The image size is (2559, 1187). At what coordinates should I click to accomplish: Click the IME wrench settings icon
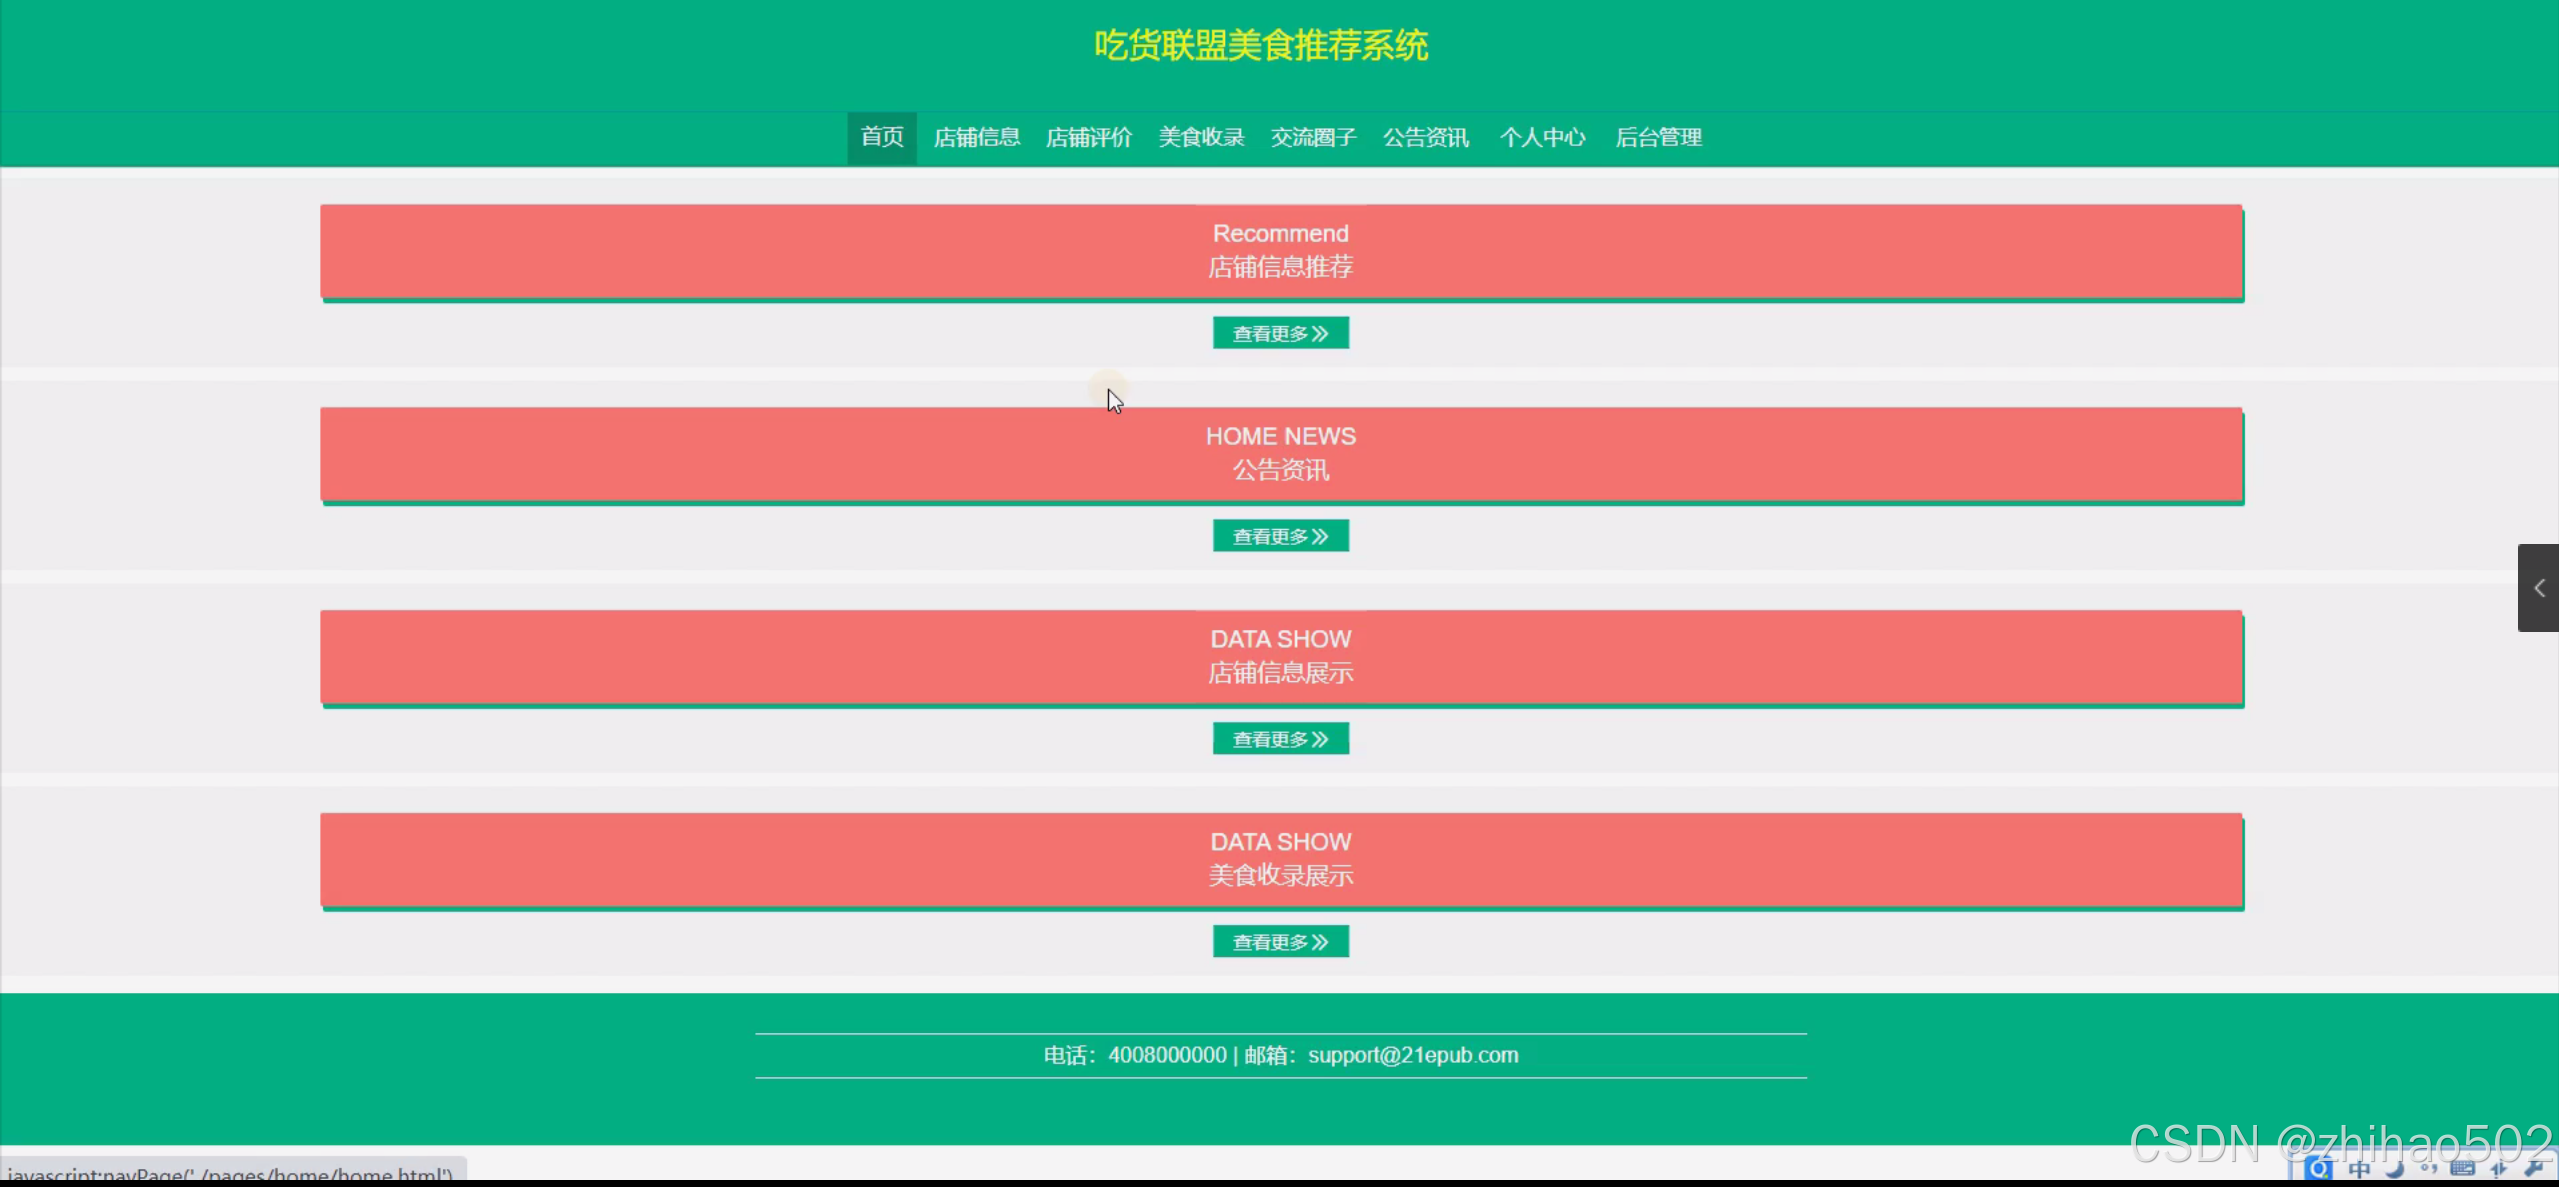[x=2533, y=1169]
